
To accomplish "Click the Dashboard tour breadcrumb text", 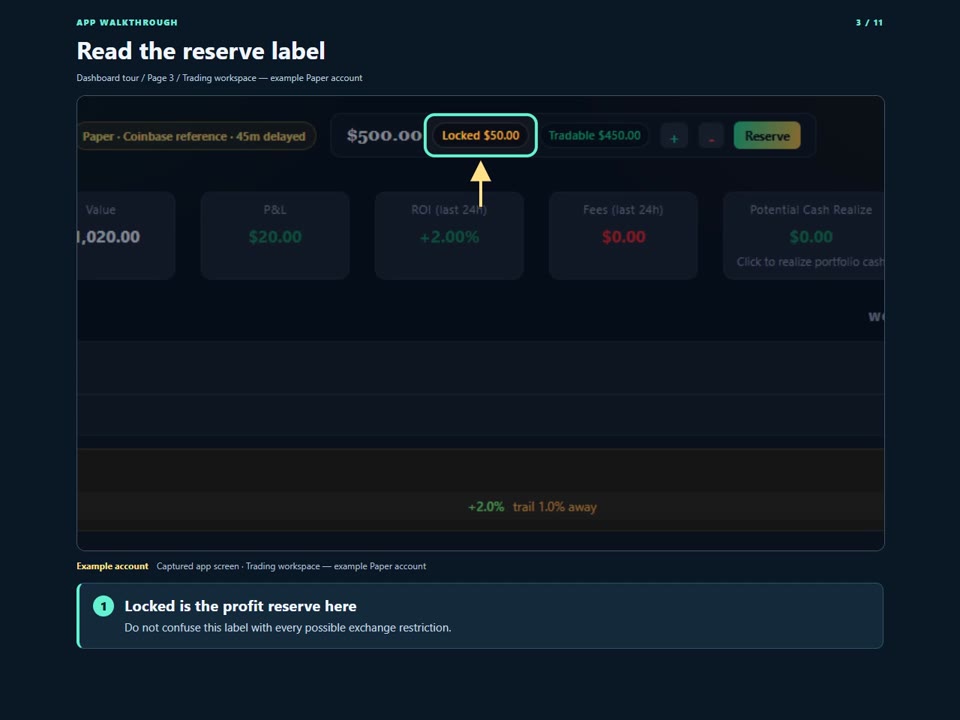I will click(108, 78).
